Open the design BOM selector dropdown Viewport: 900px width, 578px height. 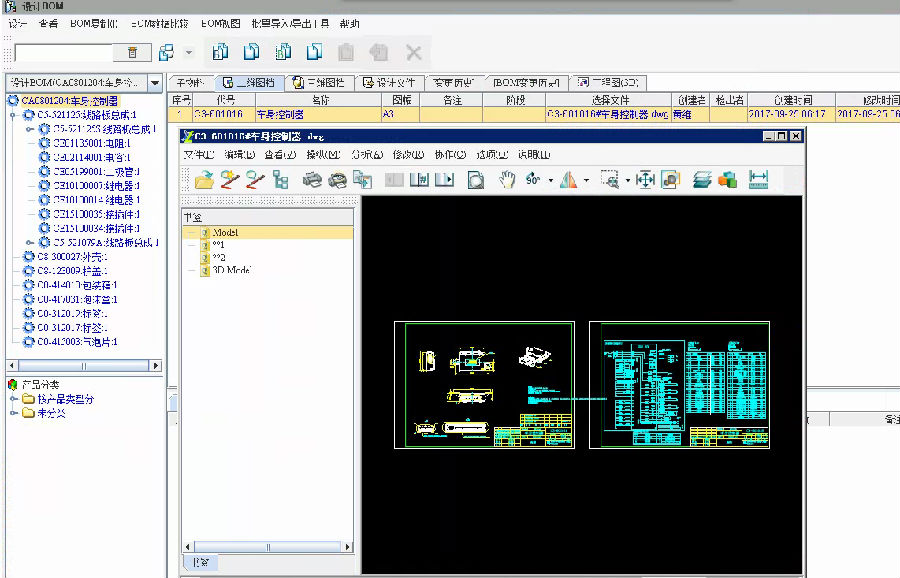pyautogui.click(x=155, y=83)
